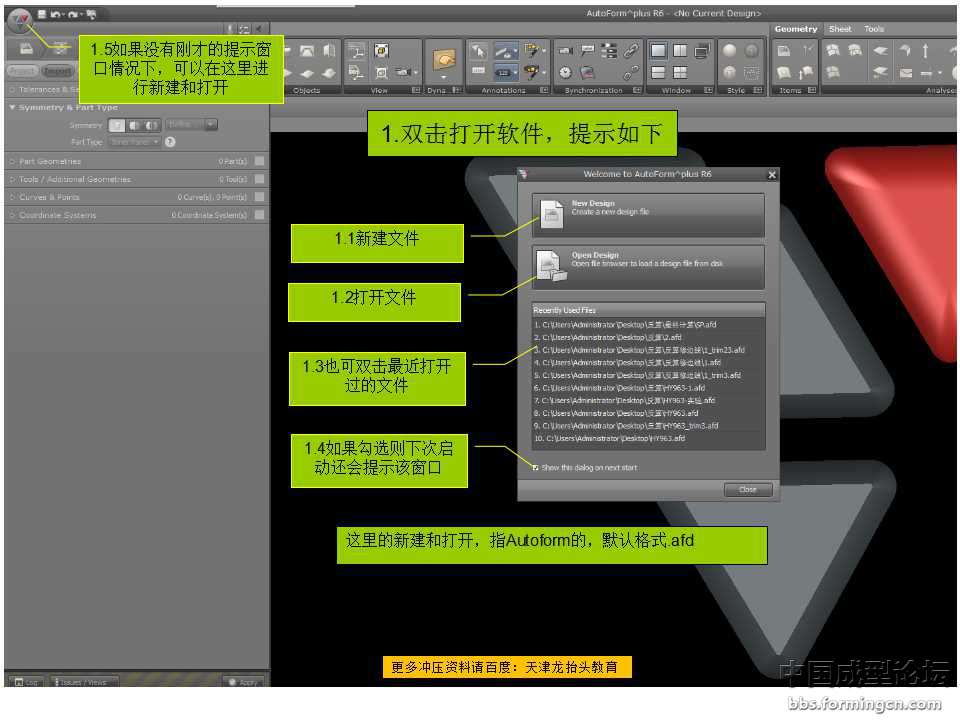The image size is (960, 720).
Task: Collapse the Symmetry & Part Type section
Action: (12, 107)
